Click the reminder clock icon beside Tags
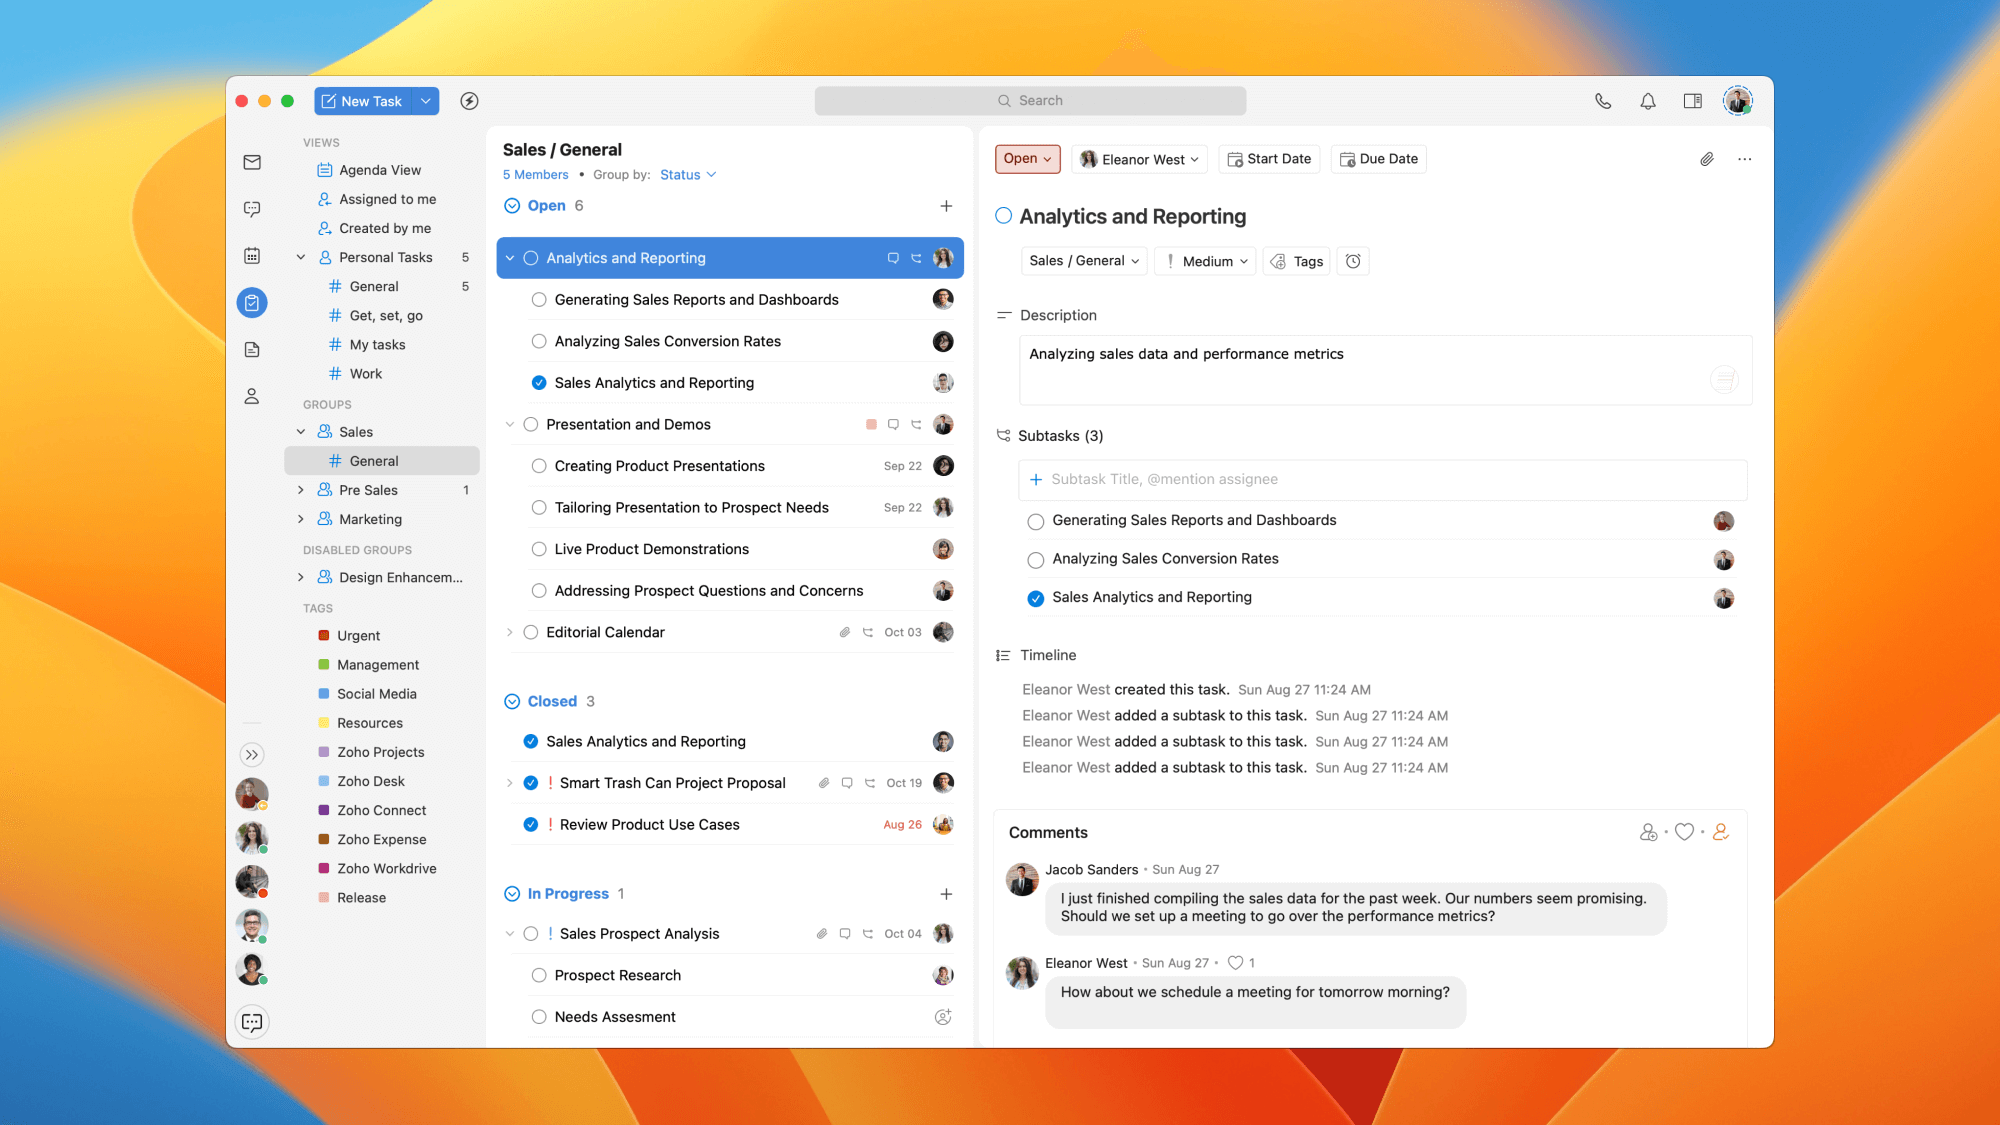Viewport: 2000px width, 1125px height. 1353,261
